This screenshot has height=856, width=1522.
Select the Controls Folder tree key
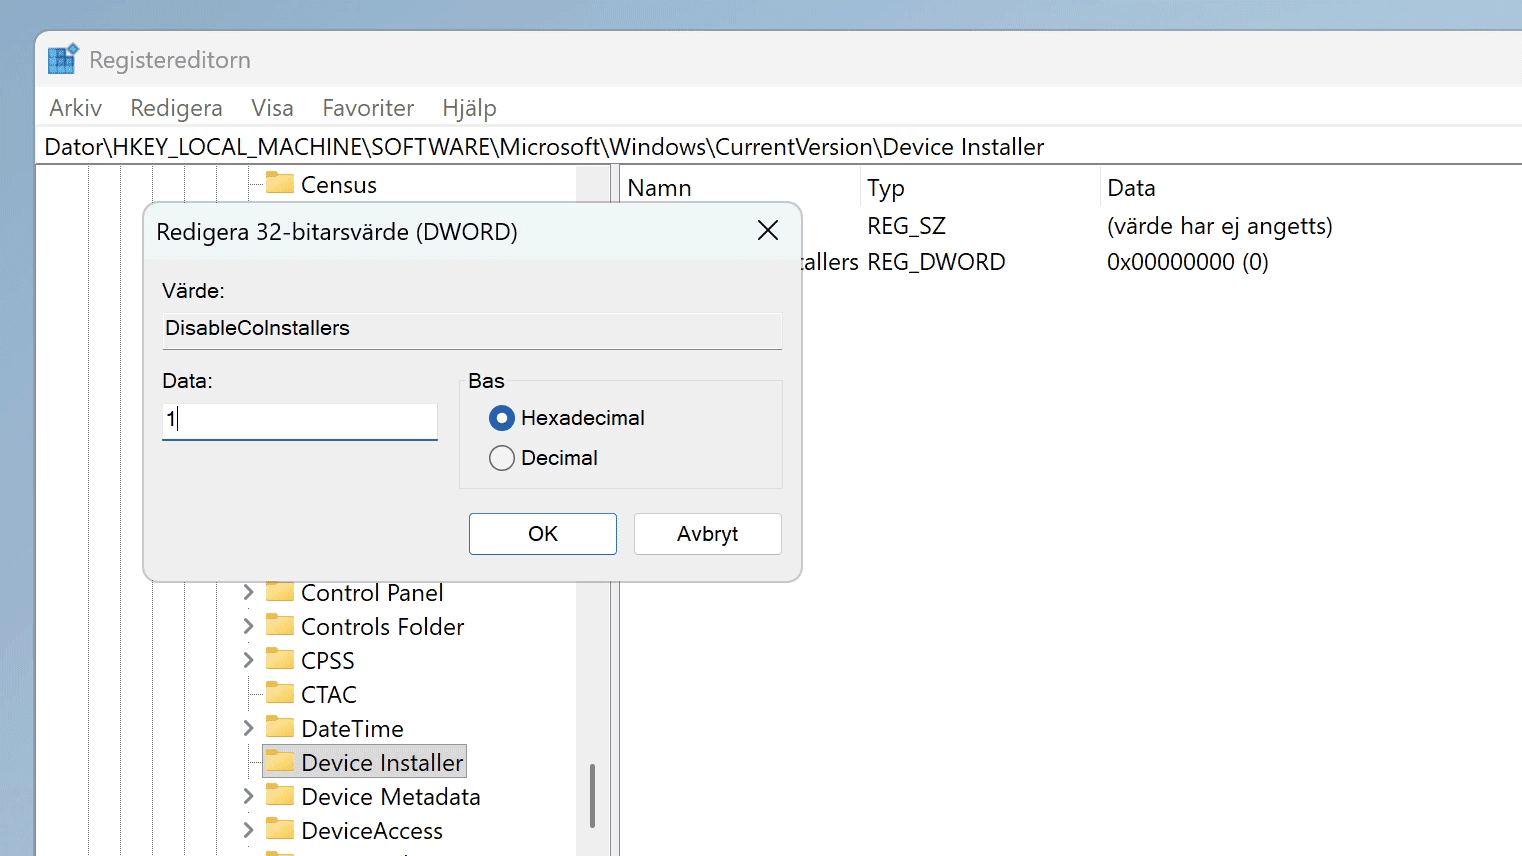[x=383, y=627]
